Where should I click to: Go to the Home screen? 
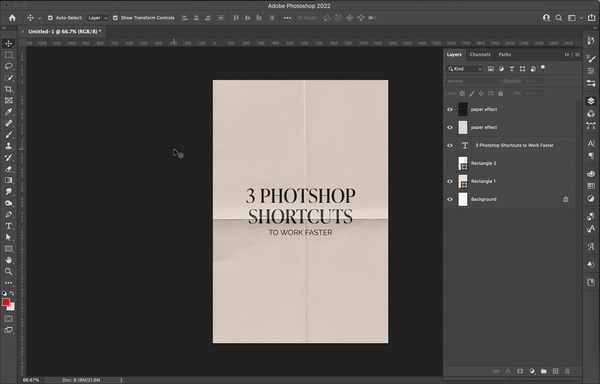point(12,18)
